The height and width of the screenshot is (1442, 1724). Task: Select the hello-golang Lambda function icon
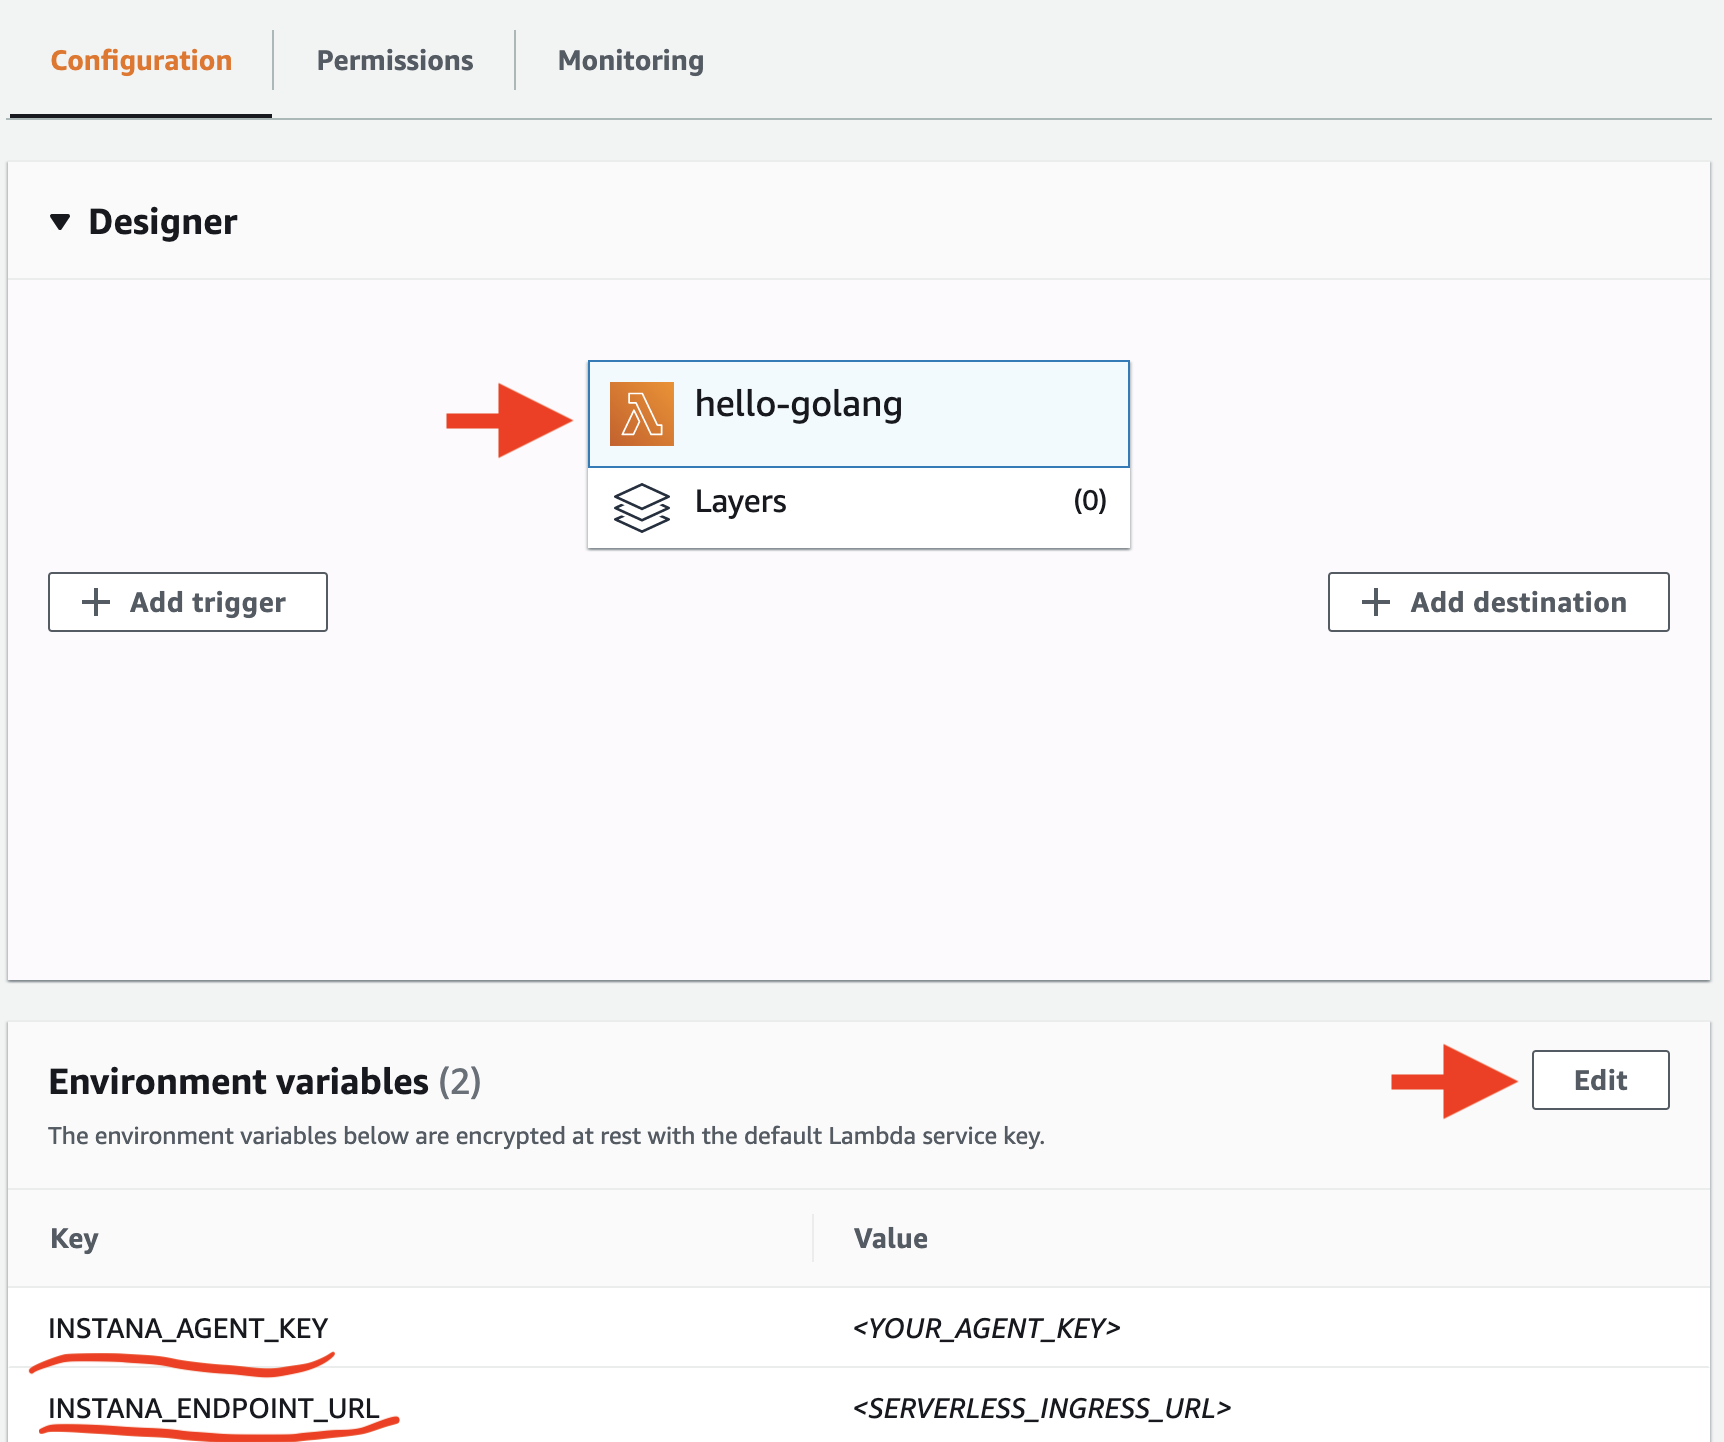pos(641,413)
